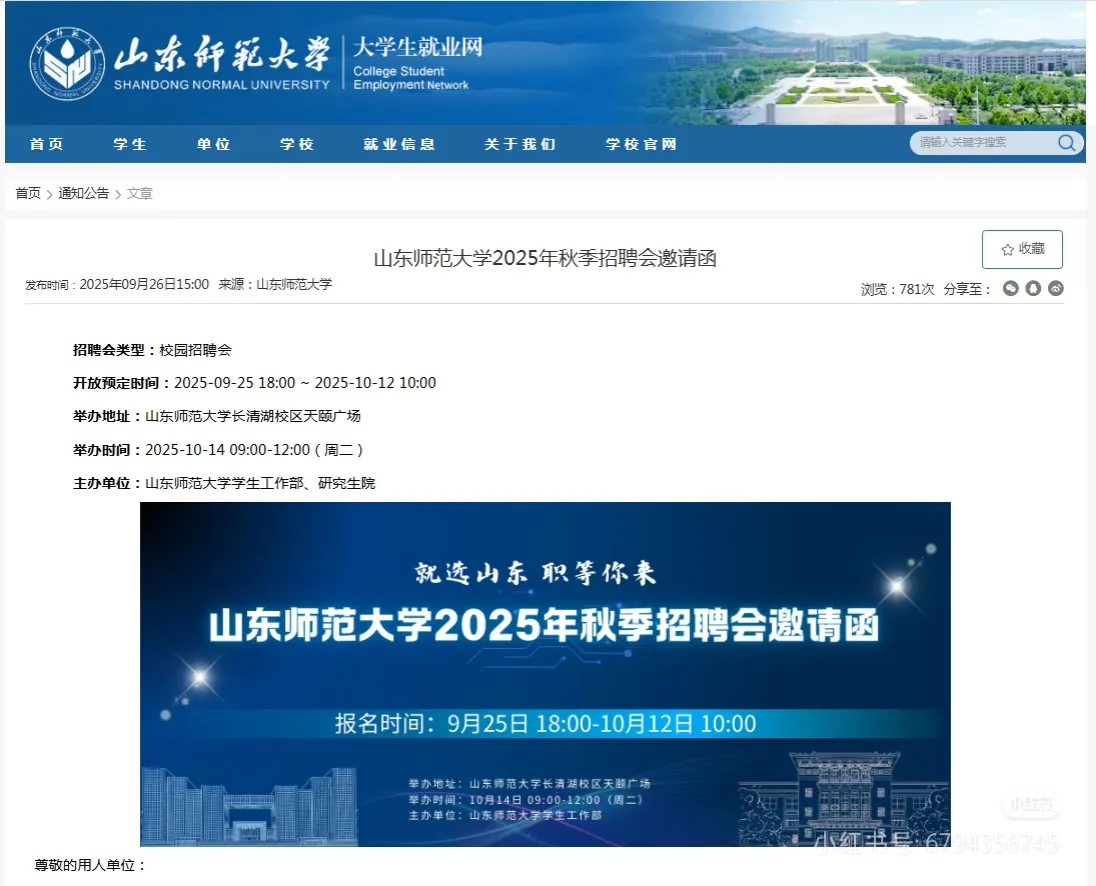Click the 文章 breadcrumb text
The height and width of the screenshot is (886, 1096).
point(140,193)
